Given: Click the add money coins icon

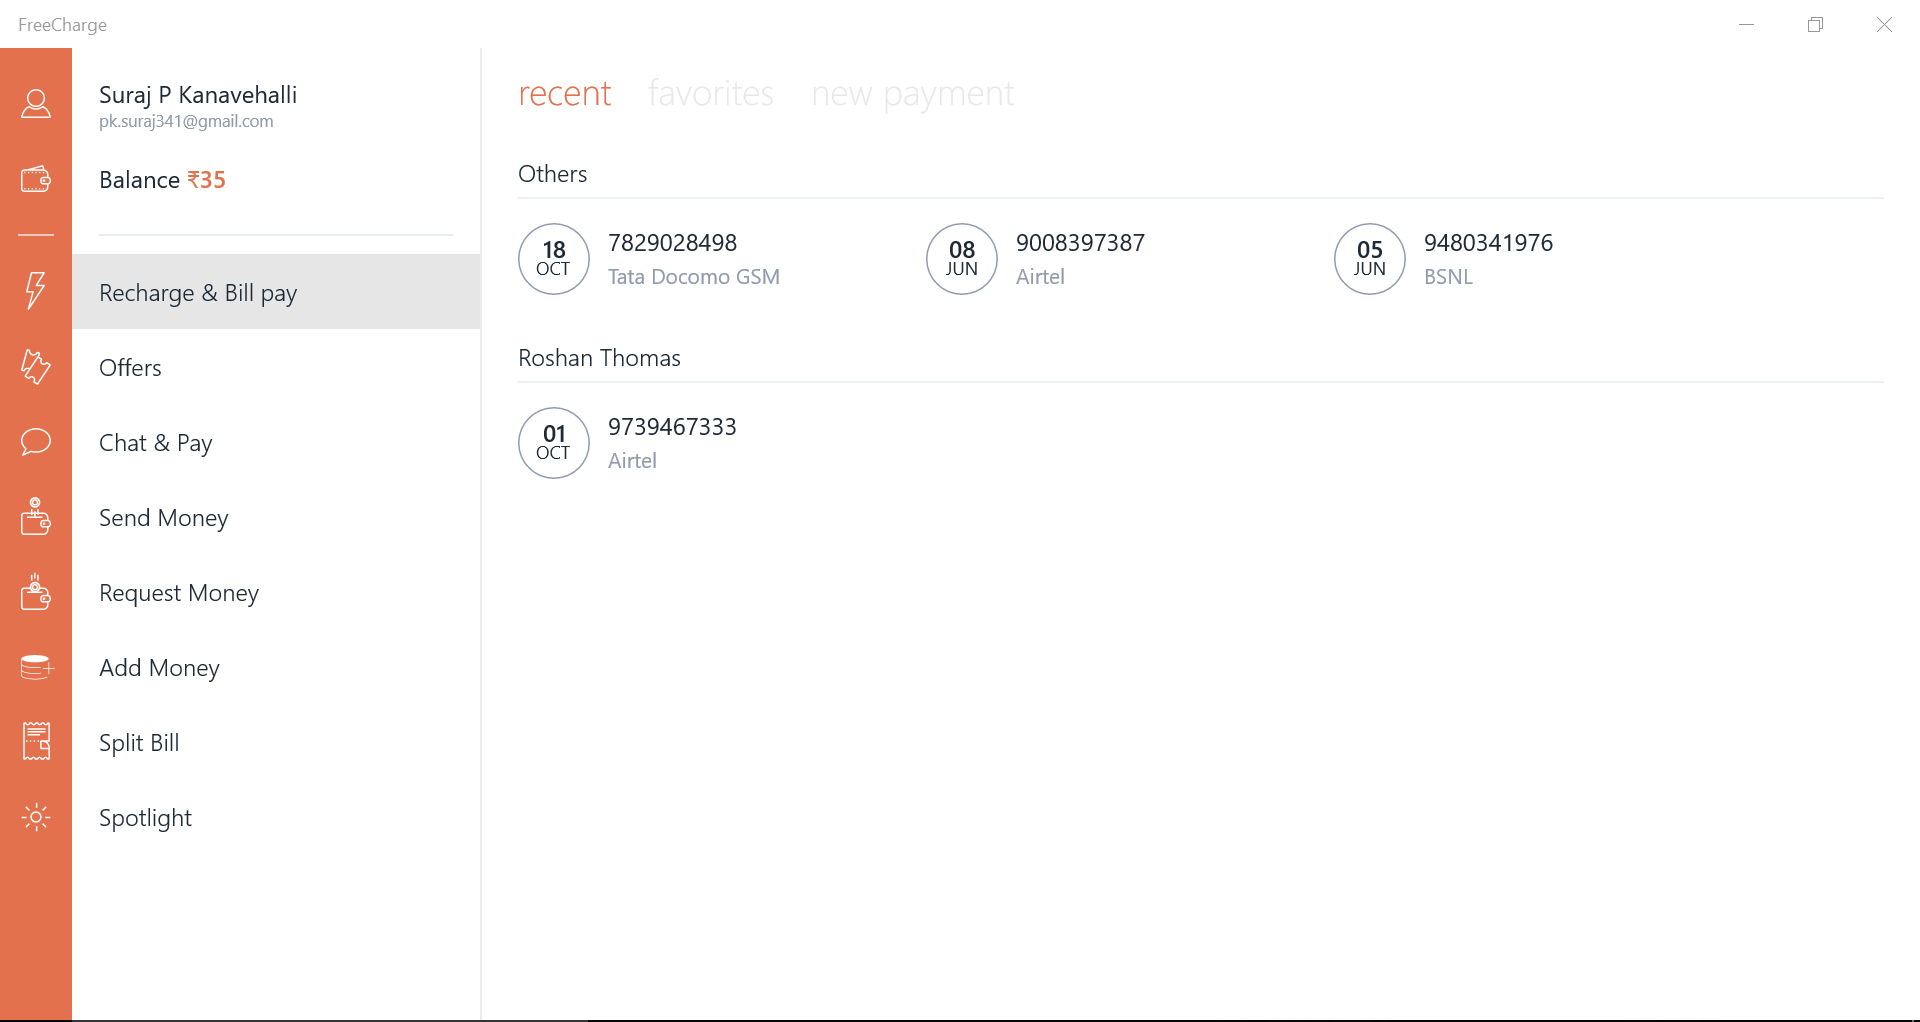Looking at the screenshot, I should tap(36, 666).
